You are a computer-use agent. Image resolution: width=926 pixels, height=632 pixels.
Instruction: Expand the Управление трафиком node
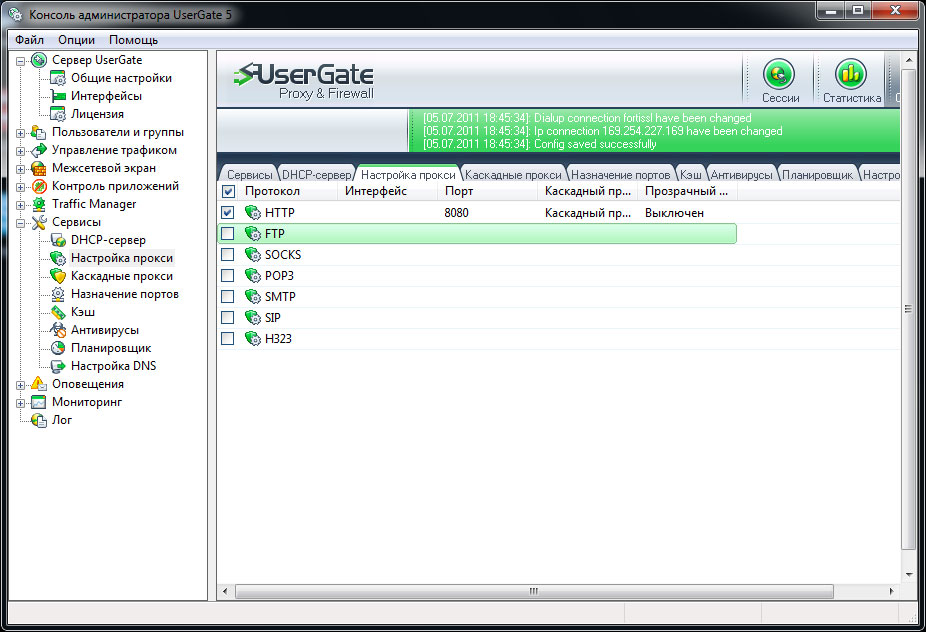click(21, 151)
